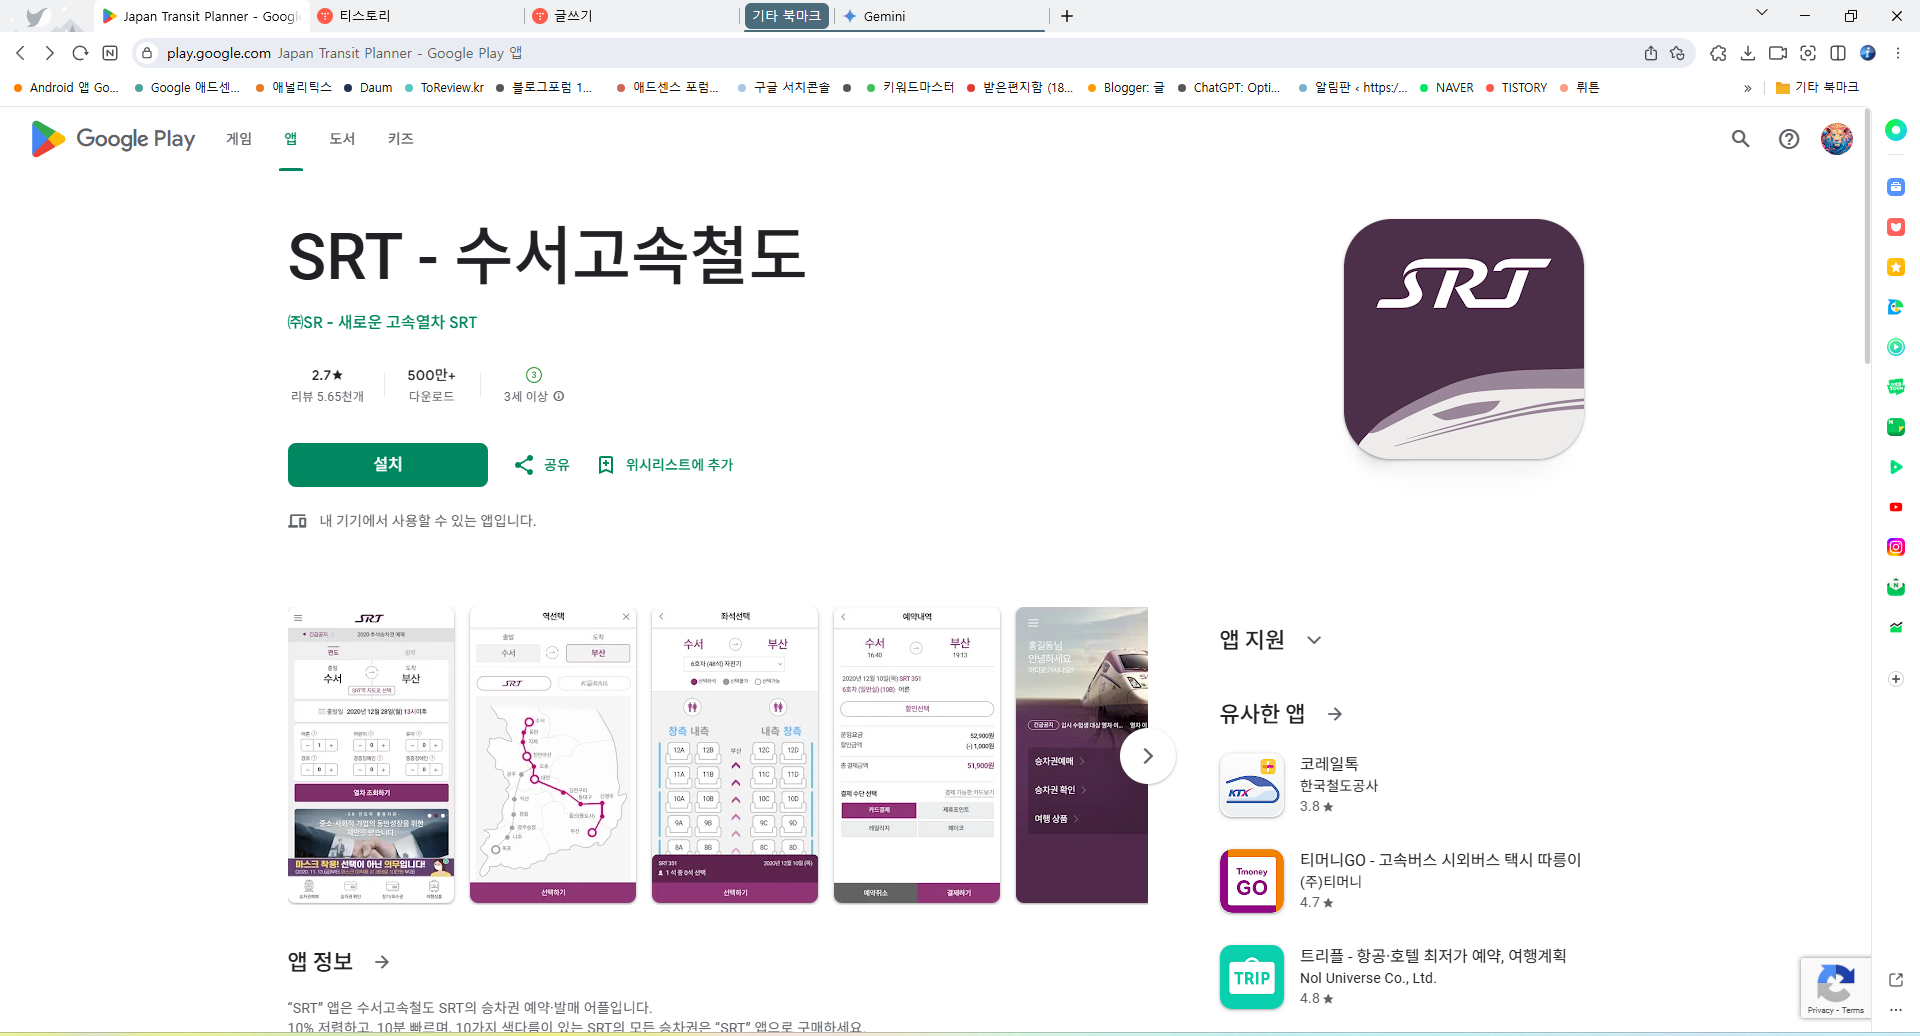Select the 앱 tab

pos(291,139)
